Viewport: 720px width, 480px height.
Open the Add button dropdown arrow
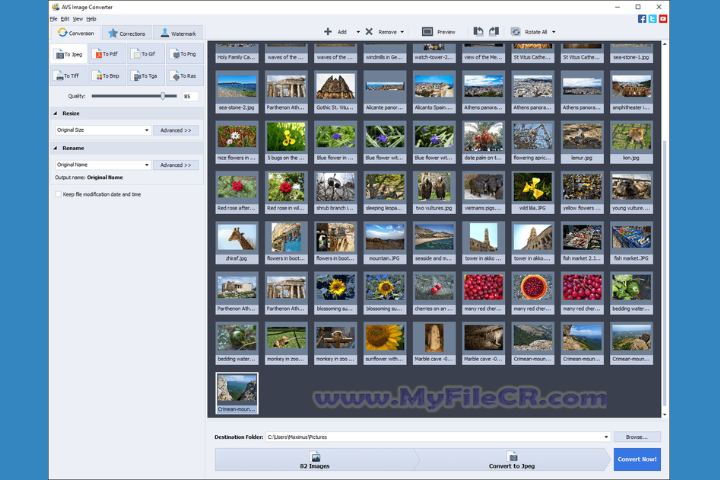point(358,32)
